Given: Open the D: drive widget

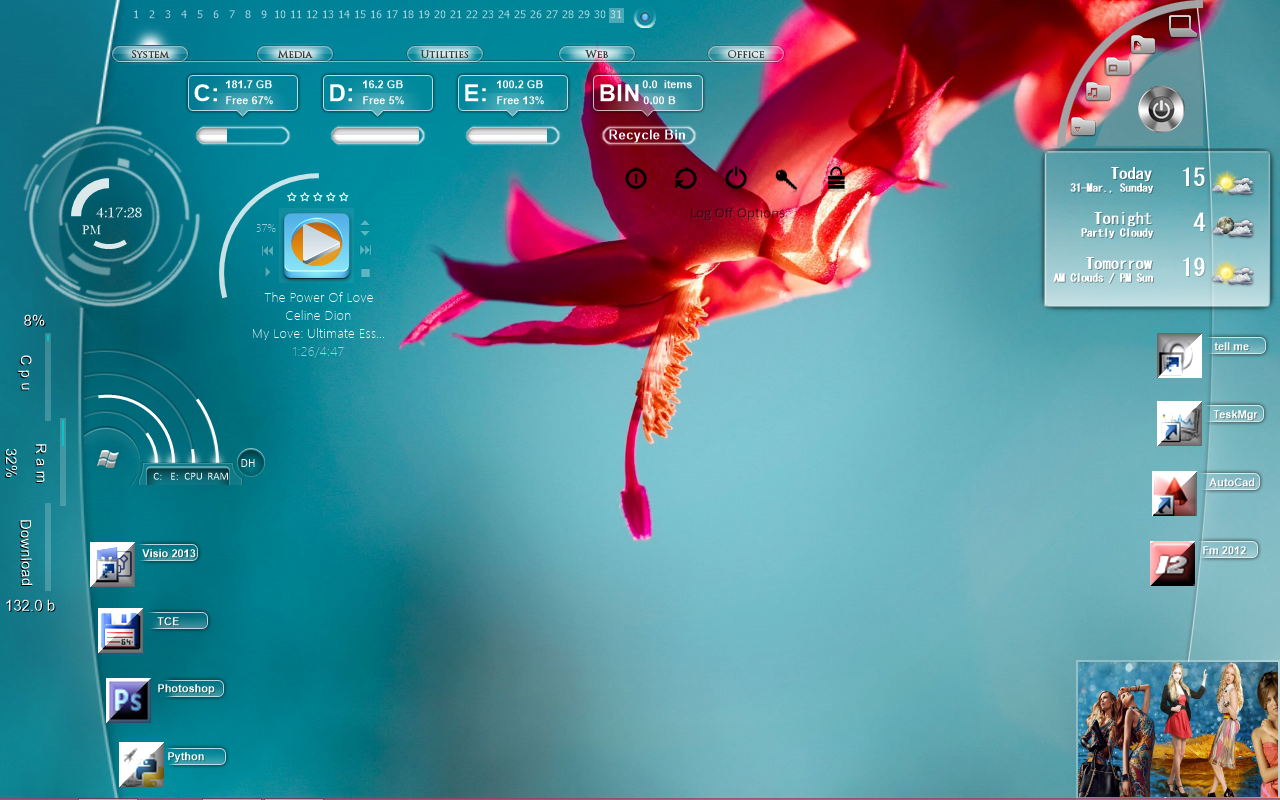Looking at the screenshot, I should pyautogui.click(x=378, y=93).
